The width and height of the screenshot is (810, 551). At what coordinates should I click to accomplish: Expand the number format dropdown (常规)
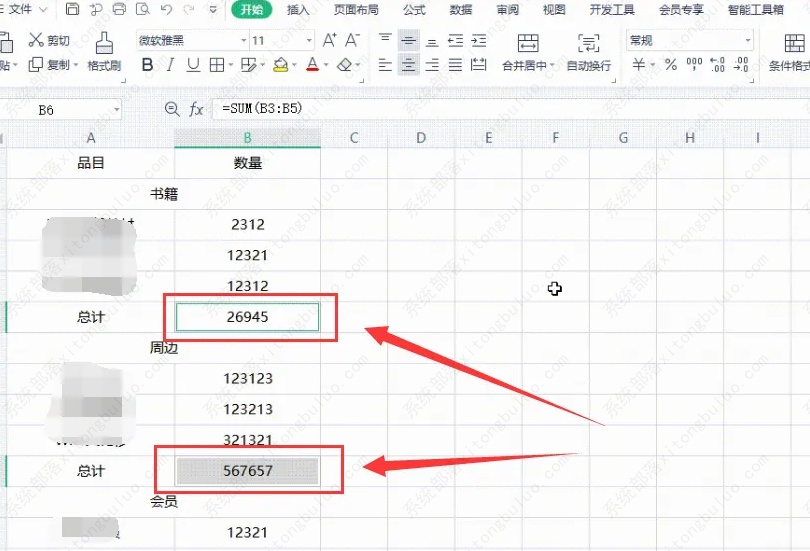click(x=747, y=41)
